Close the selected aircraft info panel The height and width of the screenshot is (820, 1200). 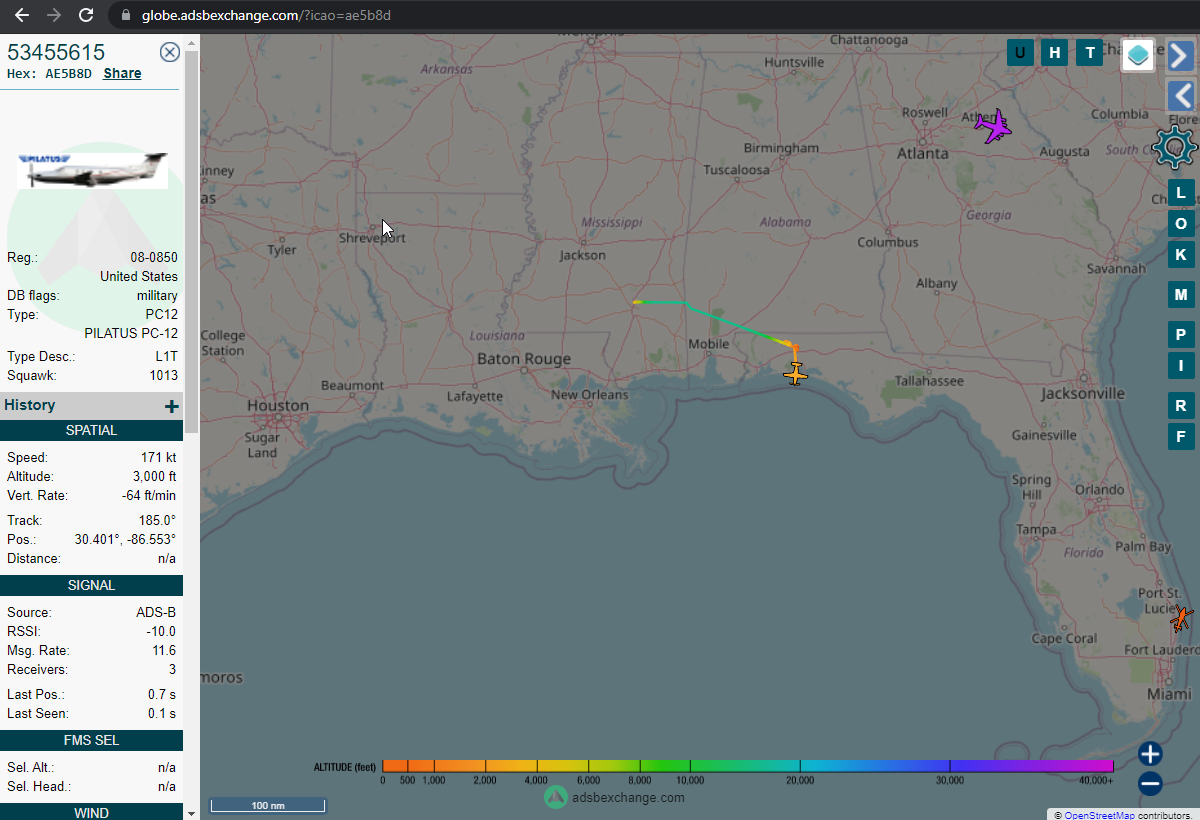pos(170,53)
